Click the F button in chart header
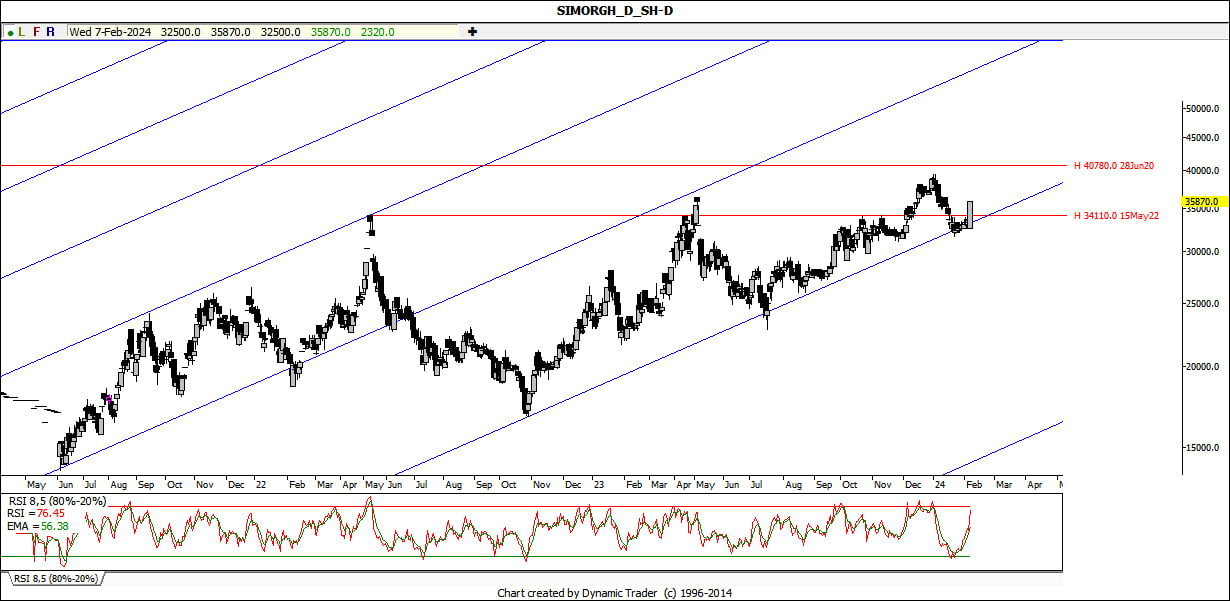This screenshot has height=601, width=1230. click(x=37, y=32)
